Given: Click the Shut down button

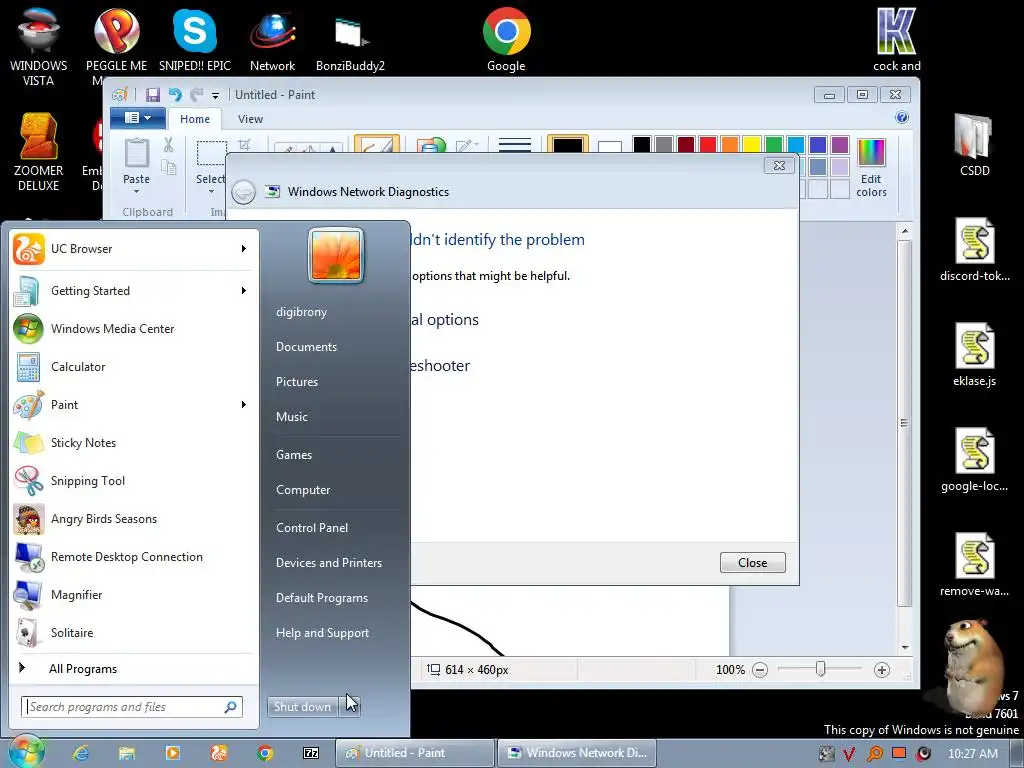Looking at the screenshot, I should [x=302, y=707].
